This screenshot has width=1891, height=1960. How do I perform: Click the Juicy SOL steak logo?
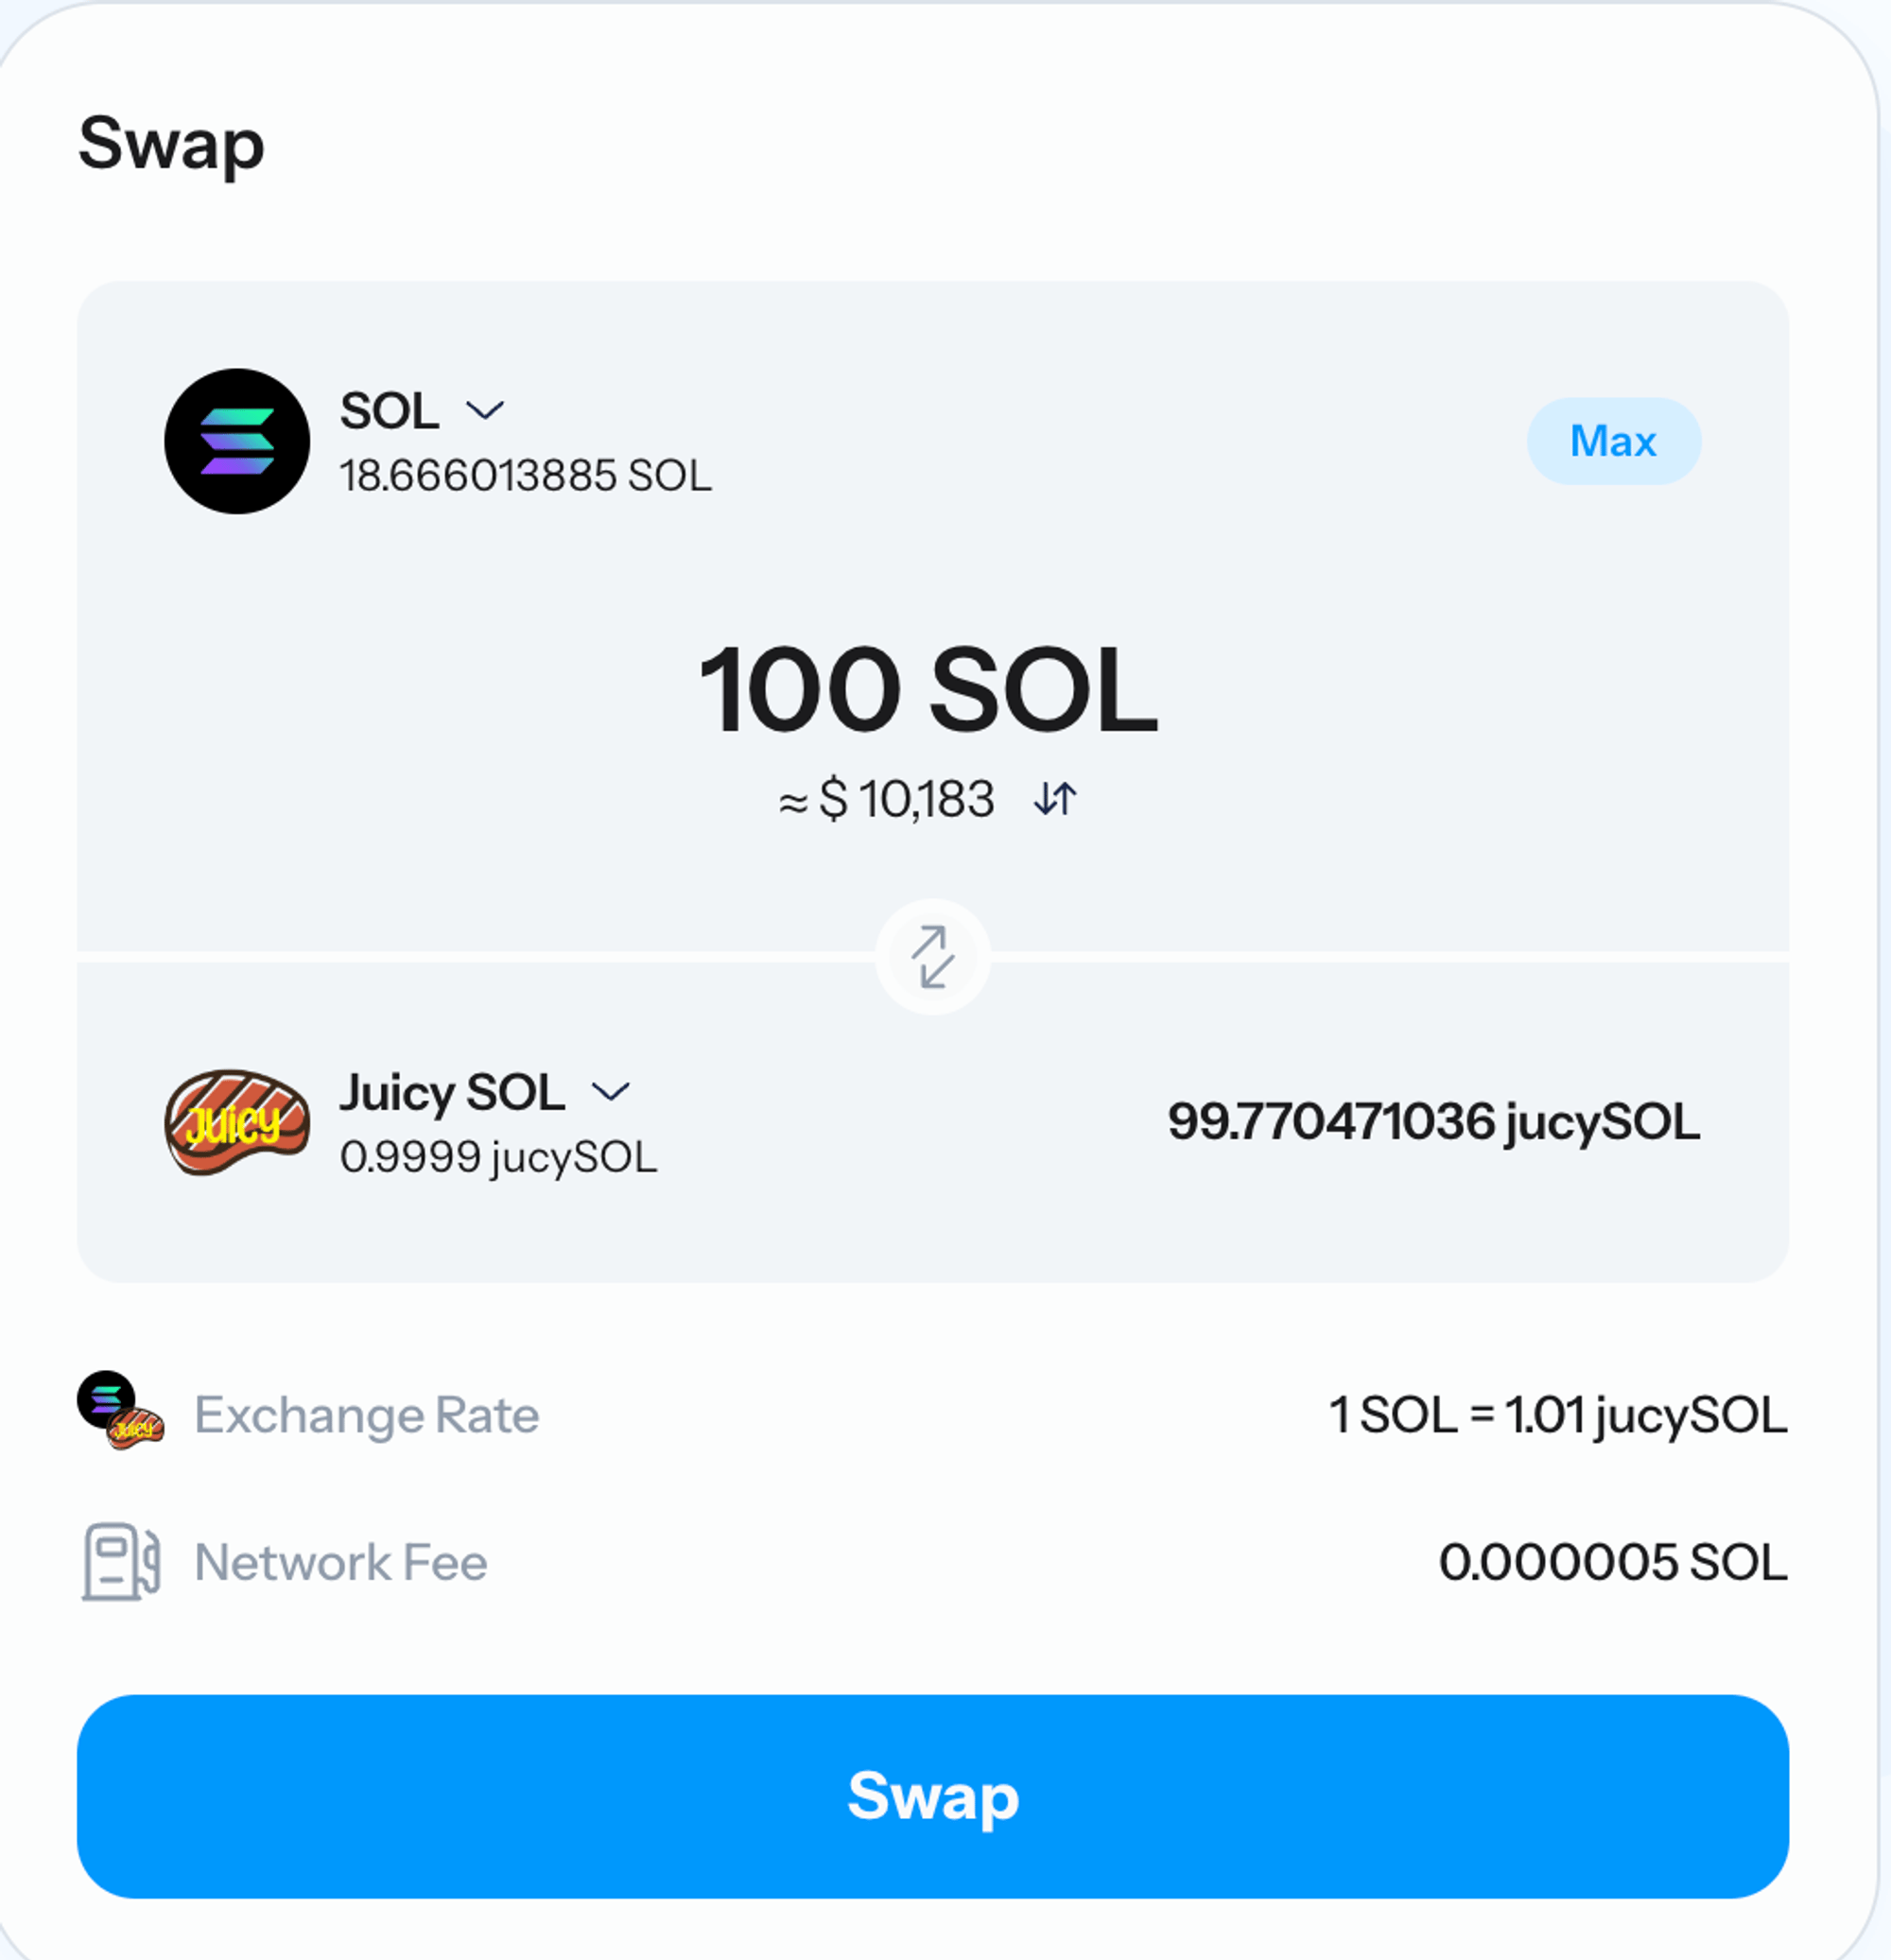237,1122
